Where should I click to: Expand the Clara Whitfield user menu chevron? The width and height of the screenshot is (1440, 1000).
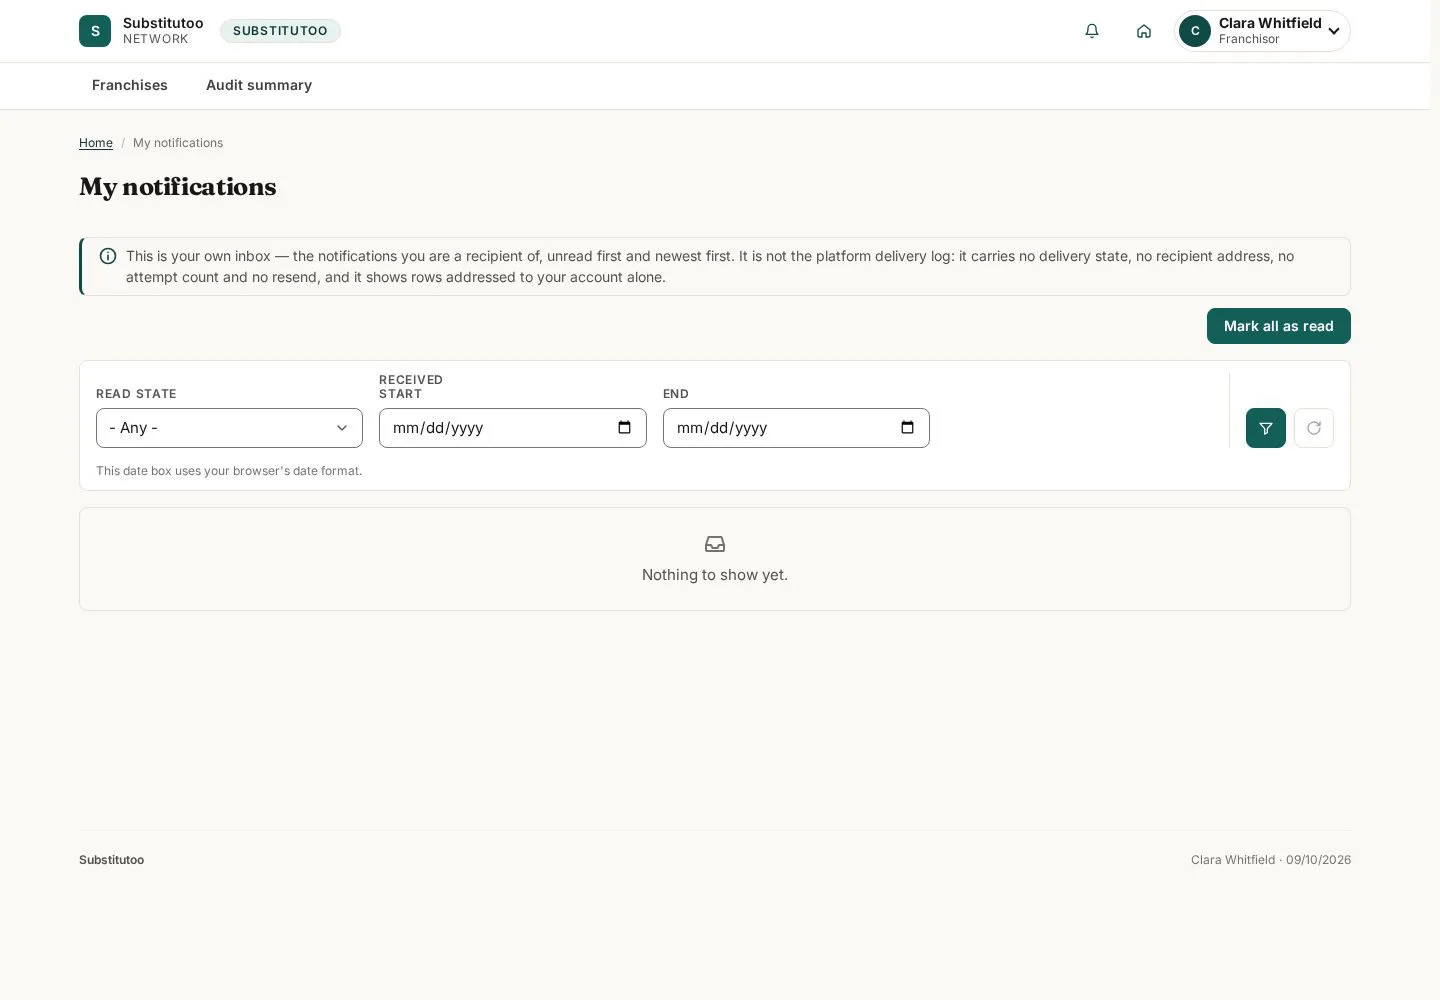[1334, 31]
